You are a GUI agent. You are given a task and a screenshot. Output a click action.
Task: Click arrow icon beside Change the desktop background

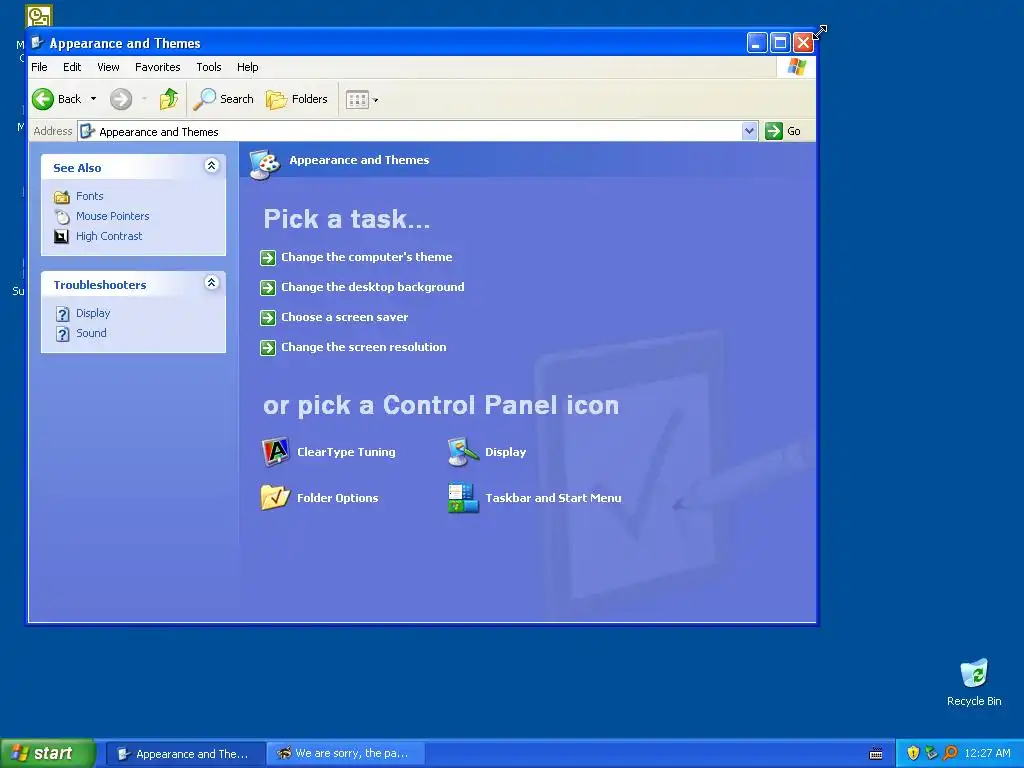pos(268,288)
